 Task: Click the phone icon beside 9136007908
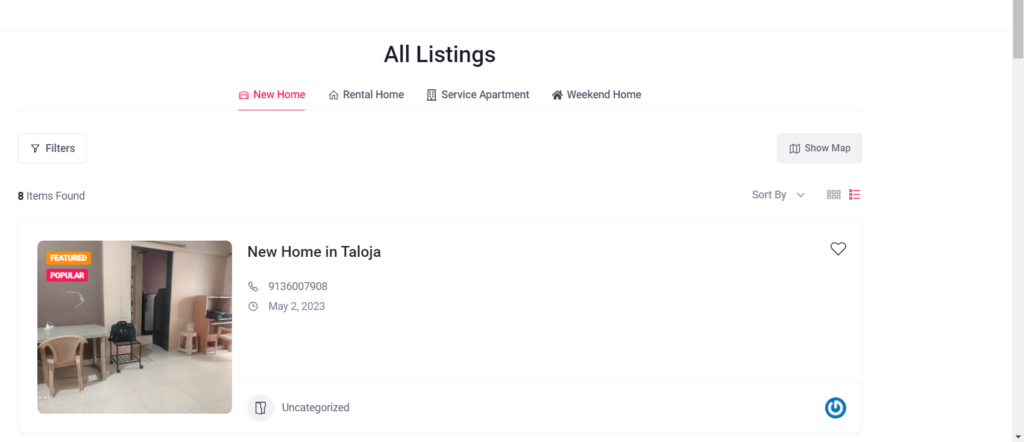[x=253, y=286]
